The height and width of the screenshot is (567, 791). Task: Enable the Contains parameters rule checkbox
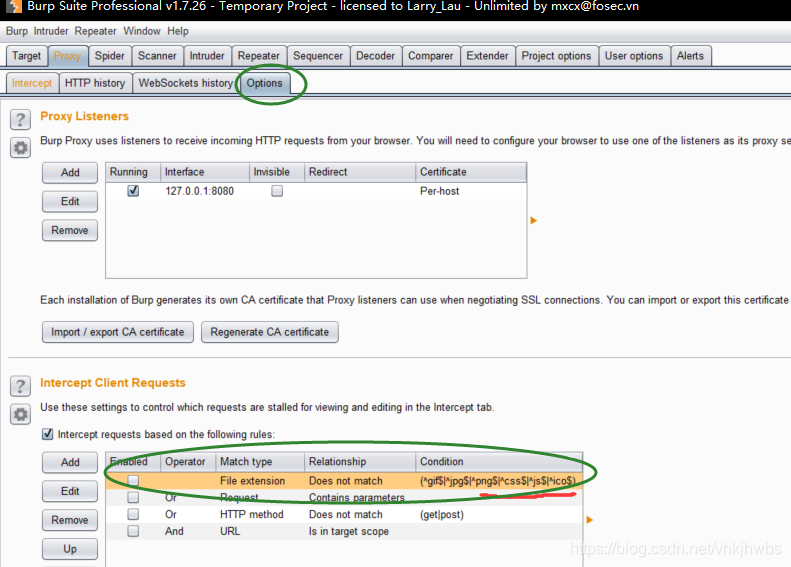[133, 497]
